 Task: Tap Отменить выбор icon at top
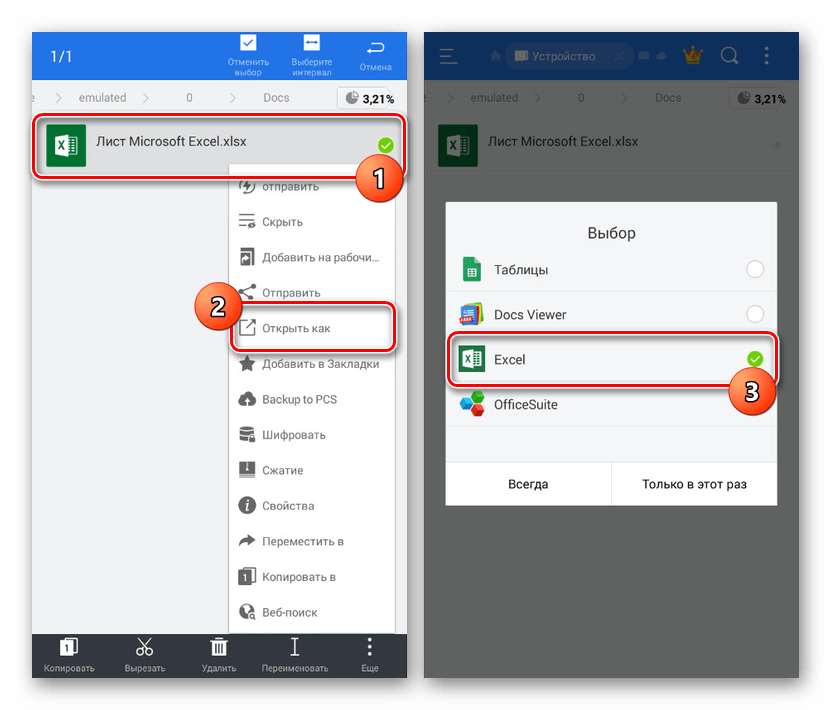tap(248, 44)
